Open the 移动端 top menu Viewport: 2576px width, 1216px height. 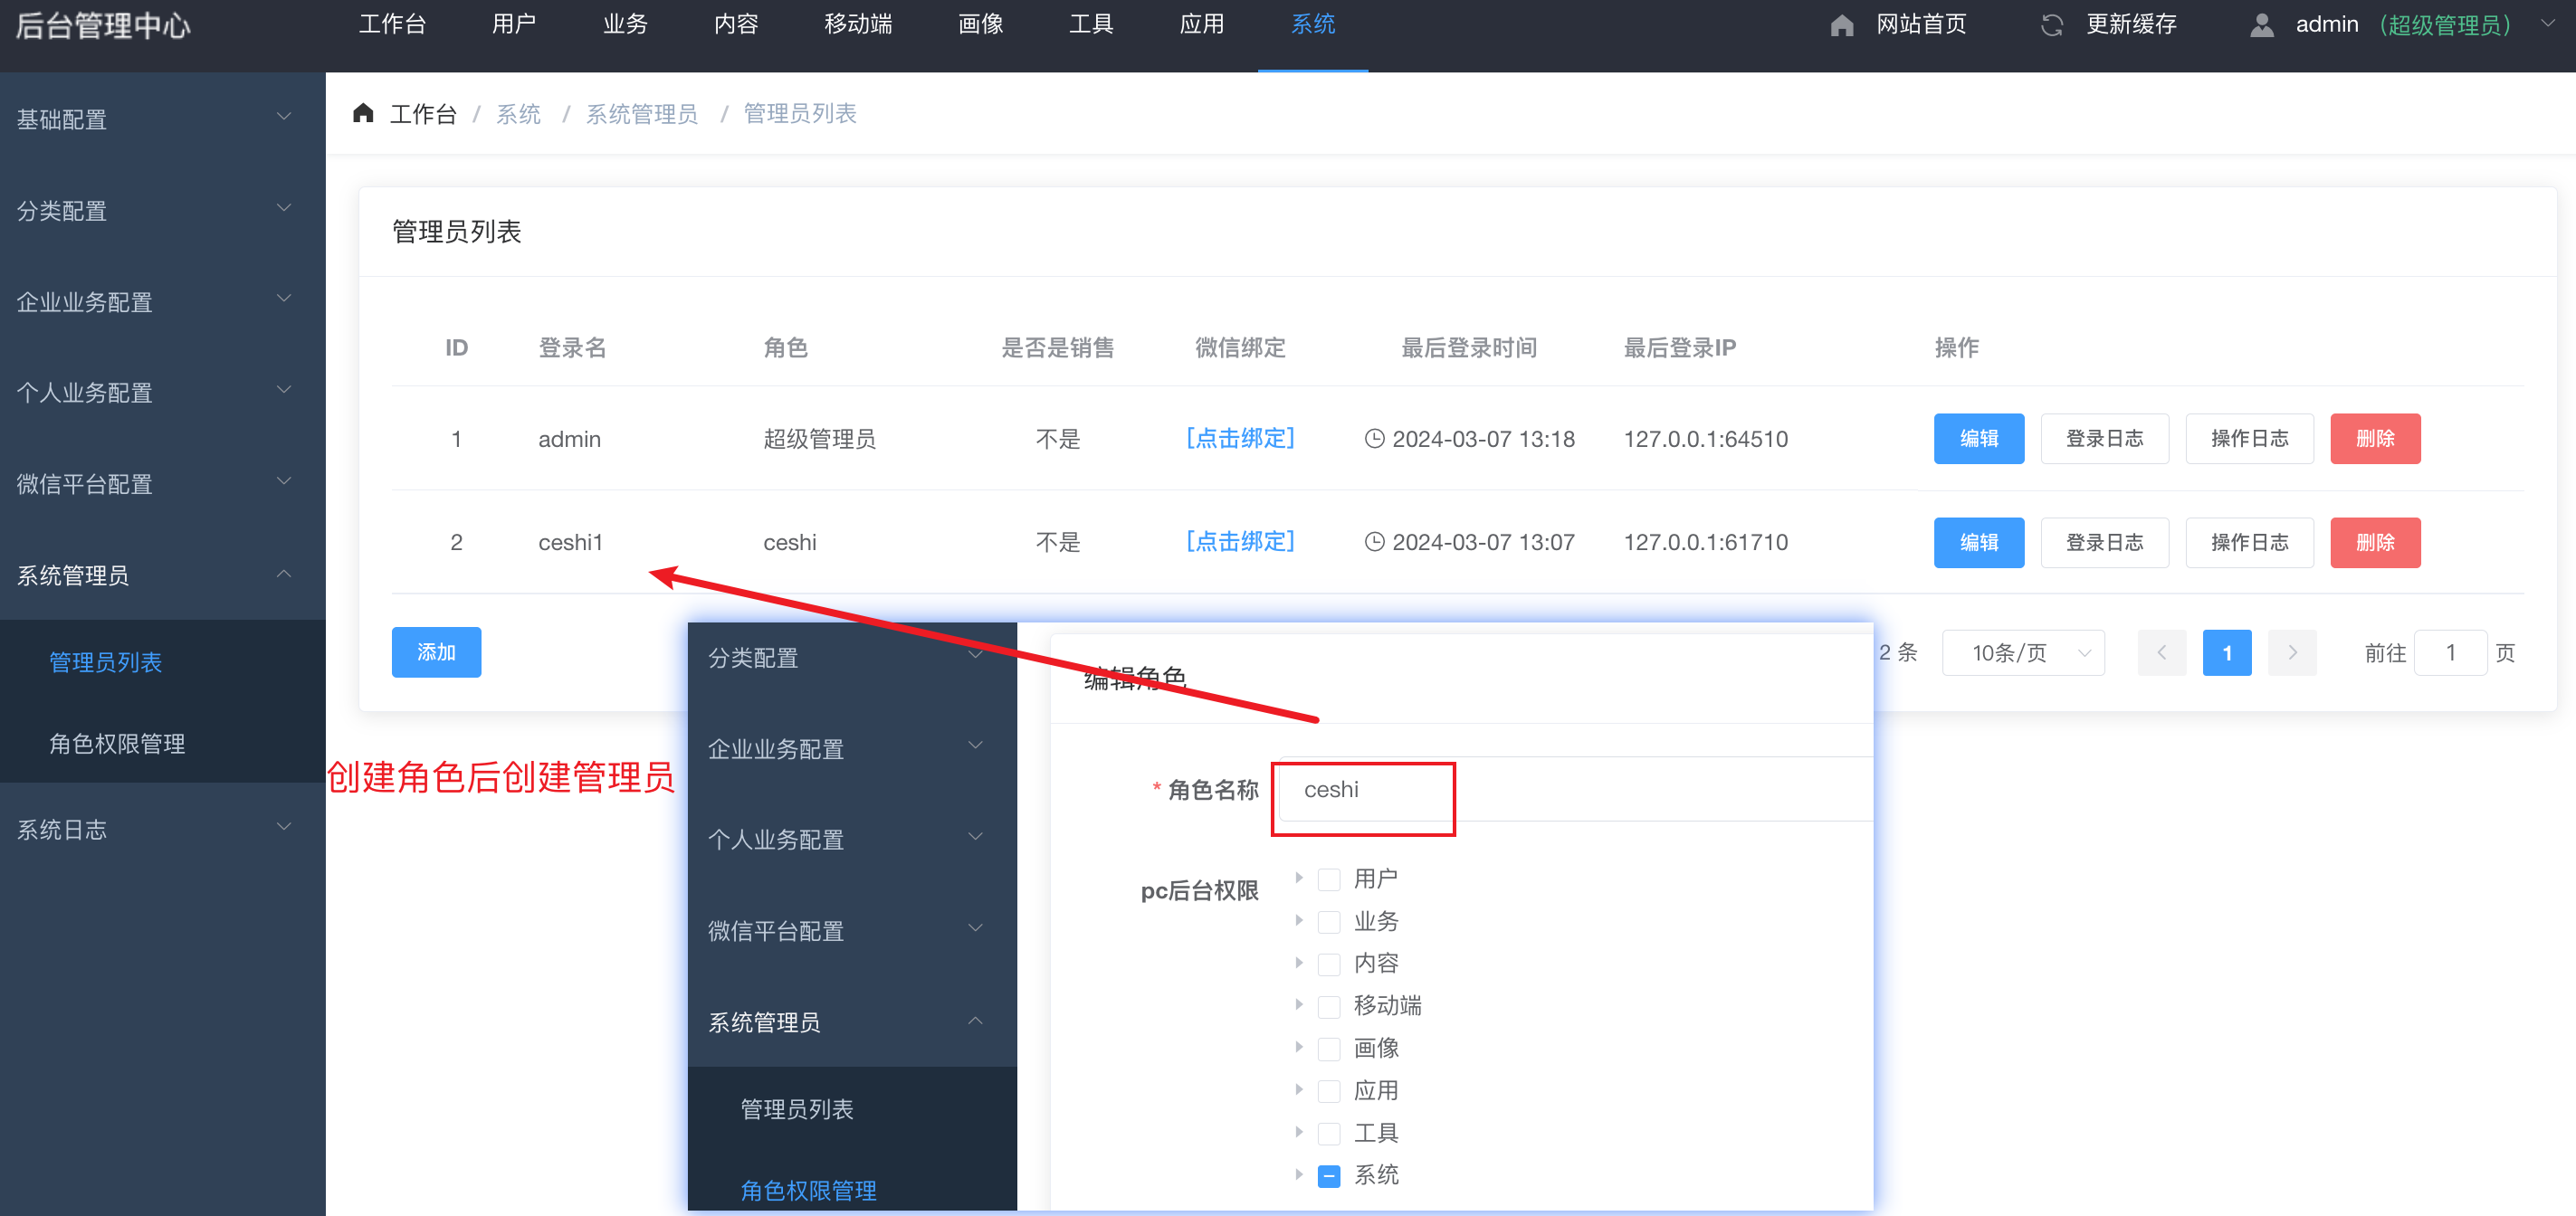click(x=858, y=24)
